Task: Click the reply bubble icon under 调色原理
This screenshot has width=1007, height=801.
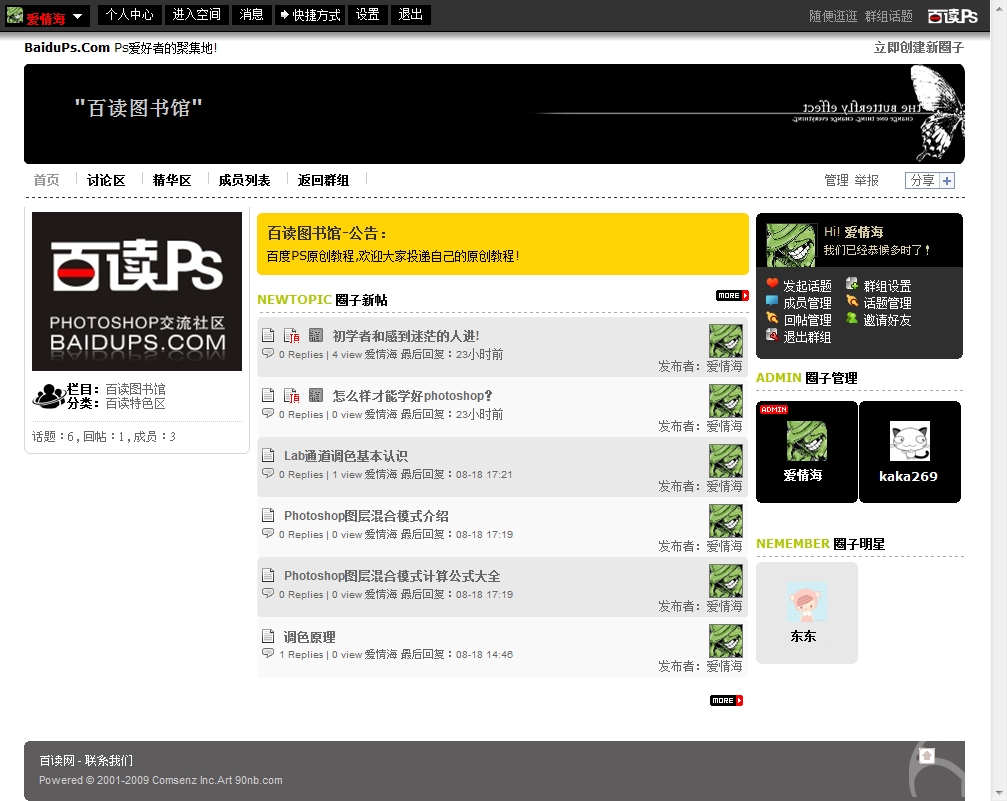Action: 268,653
